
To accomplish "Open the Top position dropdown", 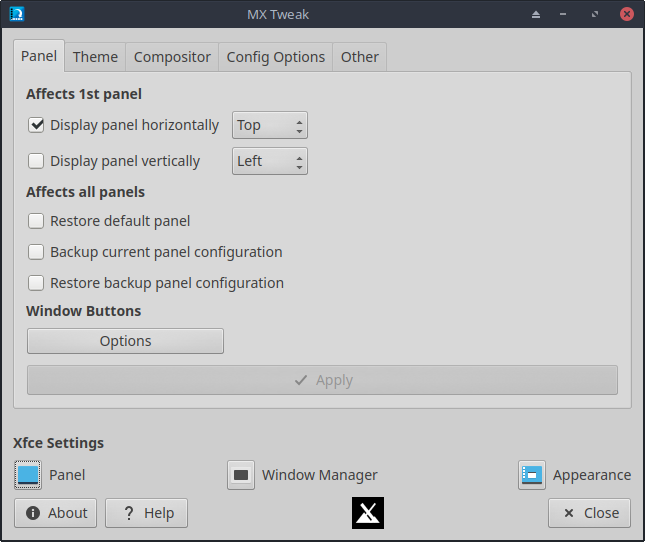I will (x=270, y=125).
